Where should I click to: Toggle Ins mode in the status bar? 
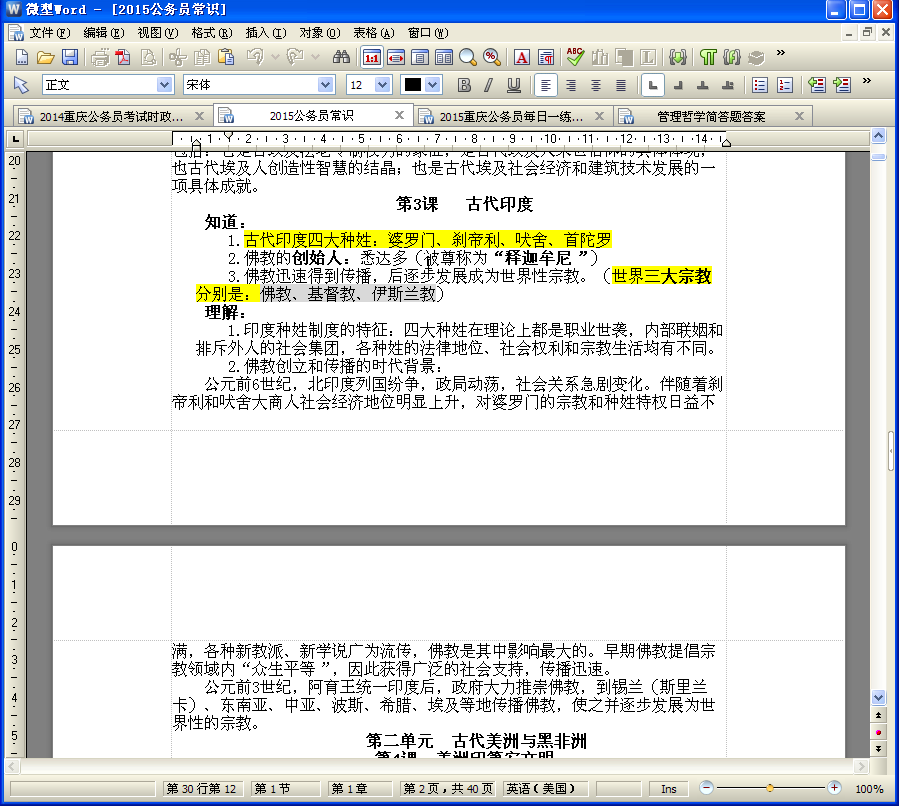[669, 789]
